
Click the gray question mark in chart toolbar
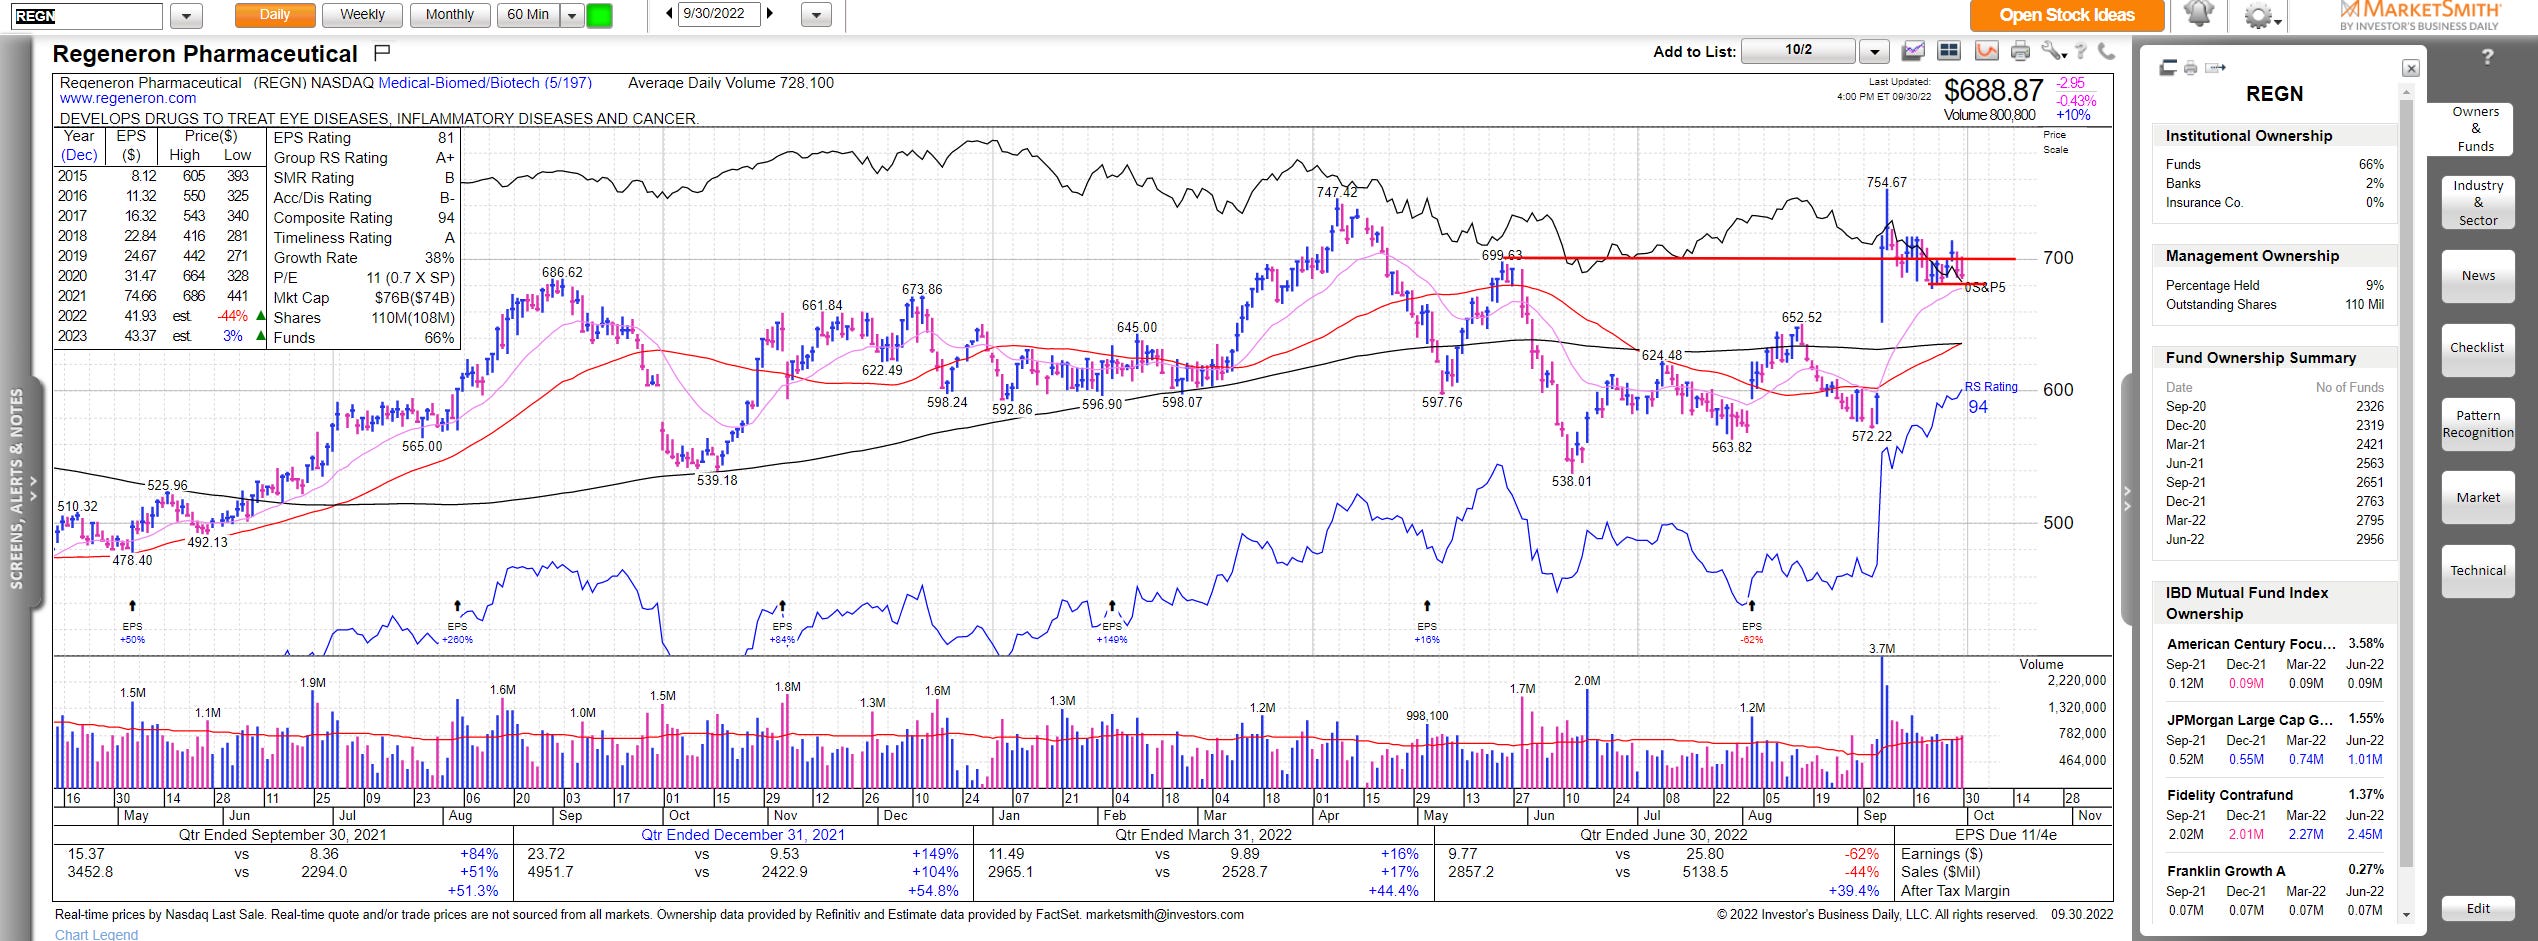(2081, 51)
